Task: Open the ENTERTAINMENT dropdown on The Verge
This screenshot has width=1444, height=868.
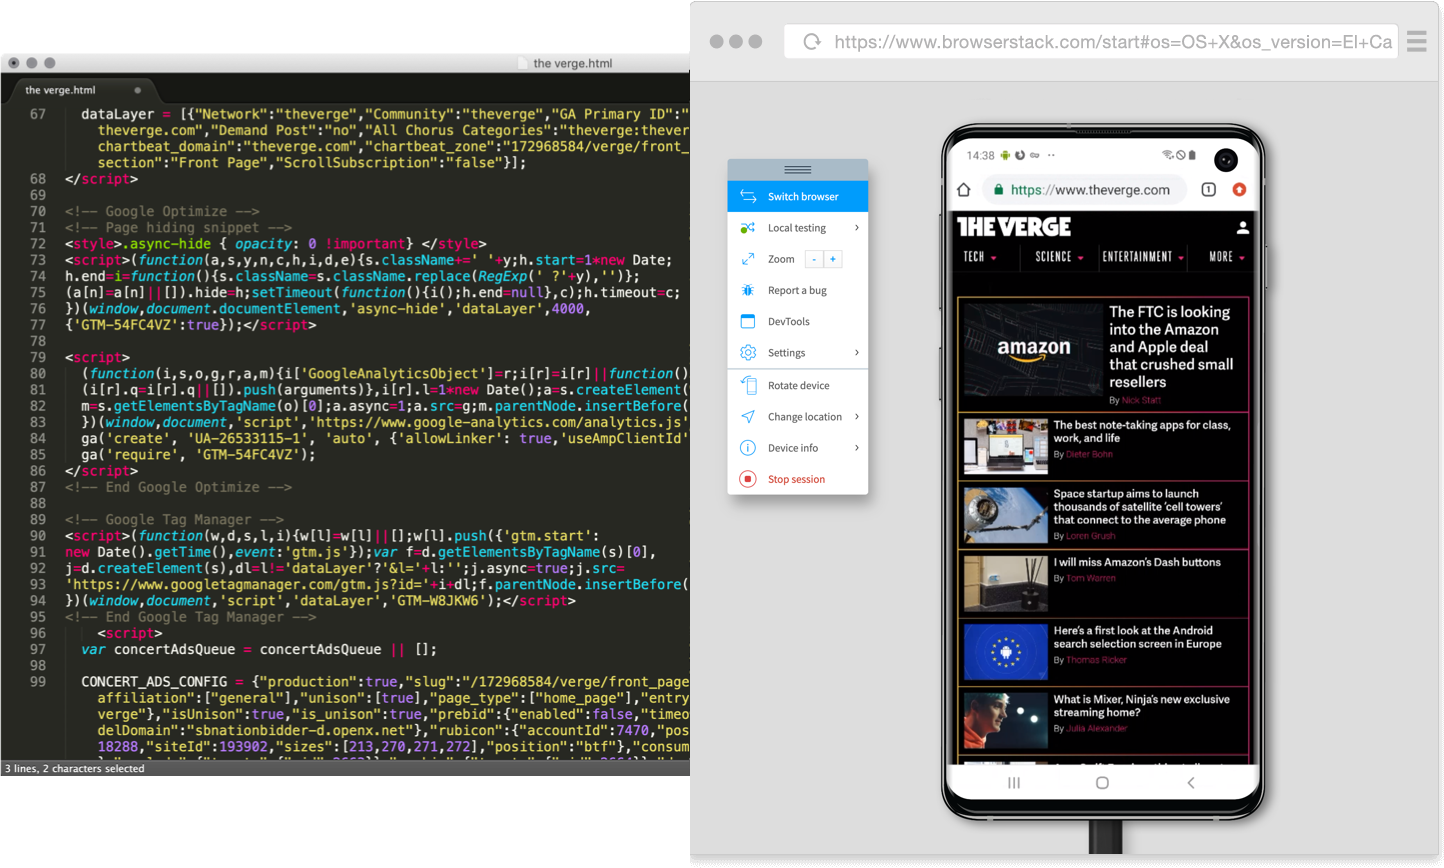Action: (x=1143, y=257)
